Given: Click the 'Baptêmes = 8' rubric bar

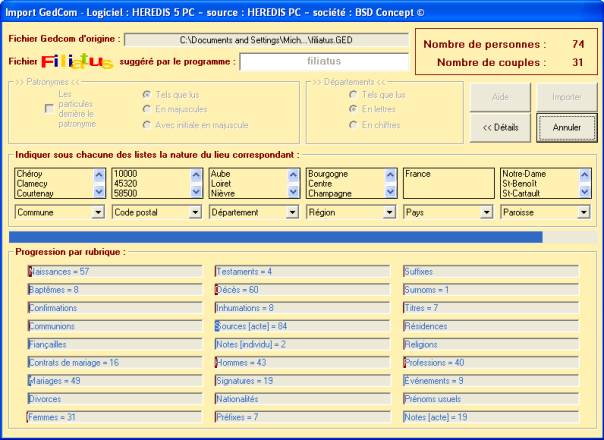Looking at the screenshot, I should click(115, 290).
